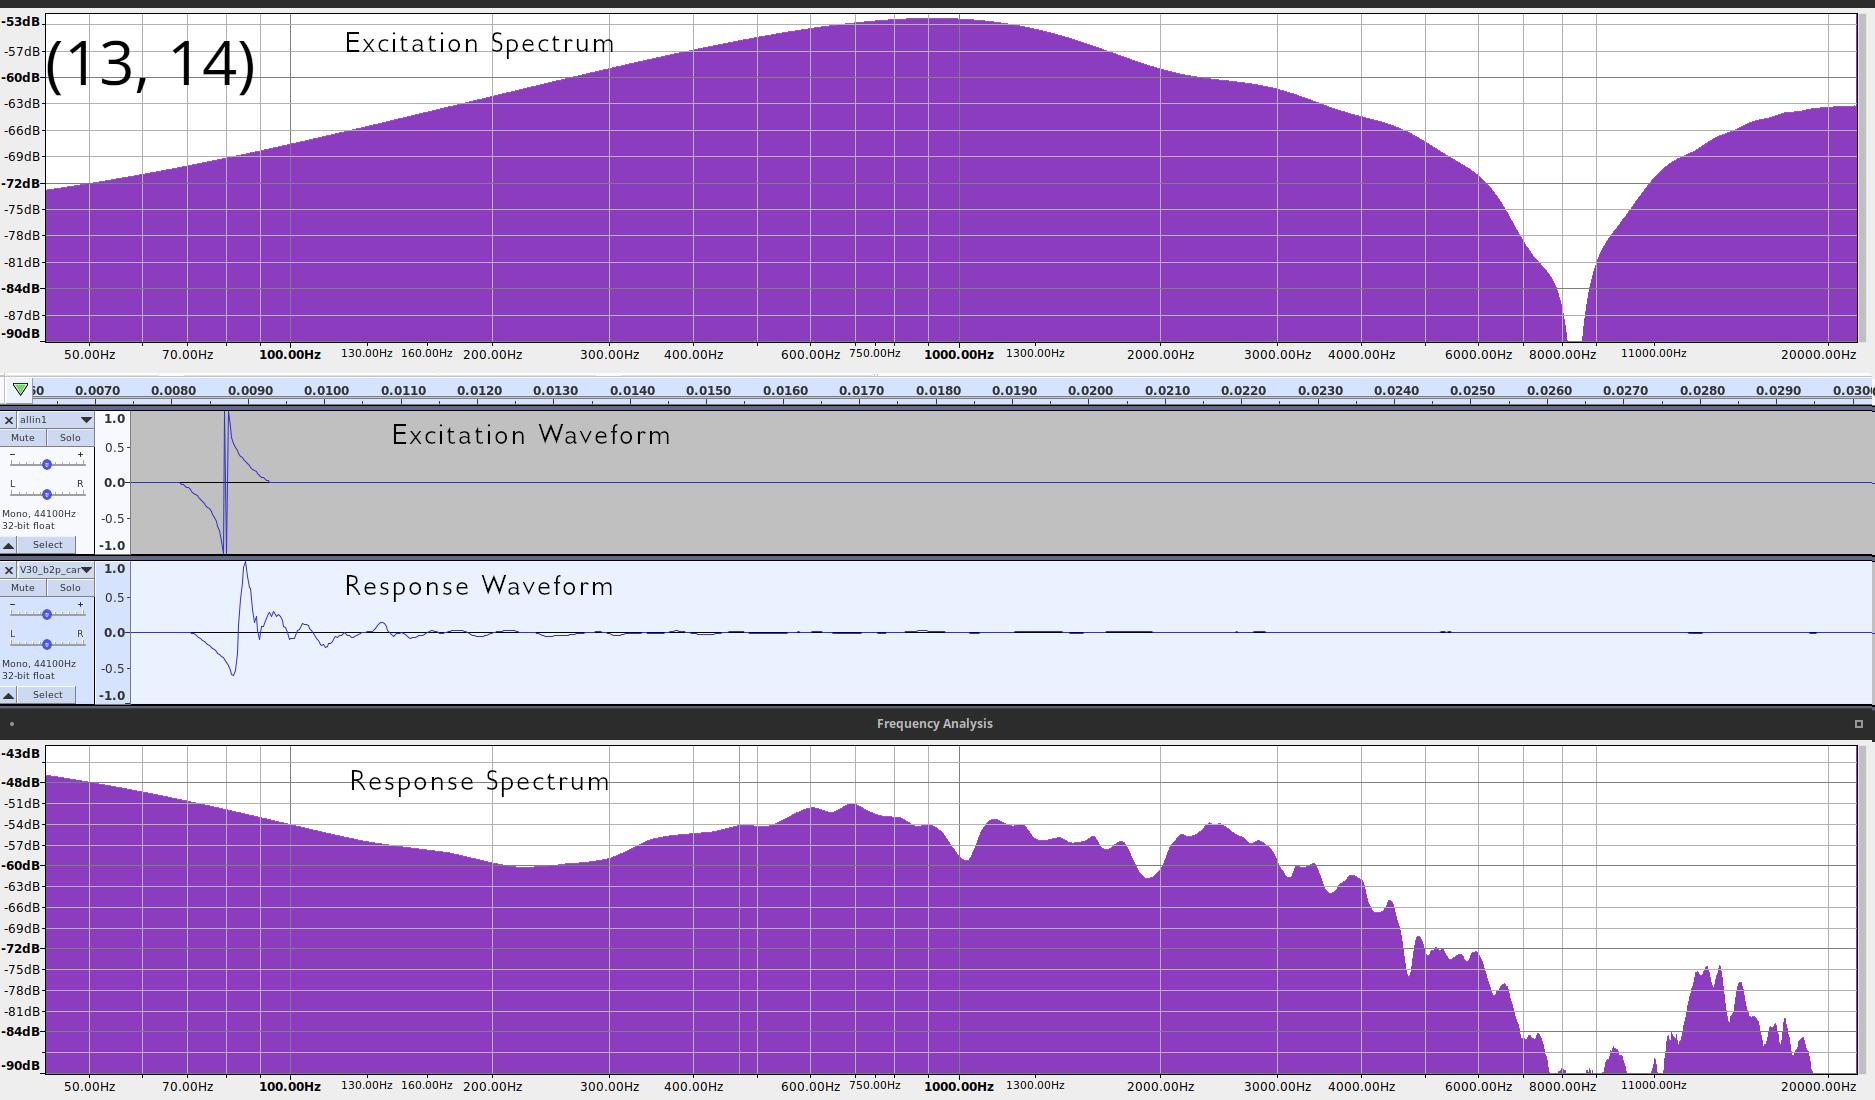Click the '-53dB' label on the upper spectrum
This screenshot has width=1875, height=1100.
coord(21,22)
